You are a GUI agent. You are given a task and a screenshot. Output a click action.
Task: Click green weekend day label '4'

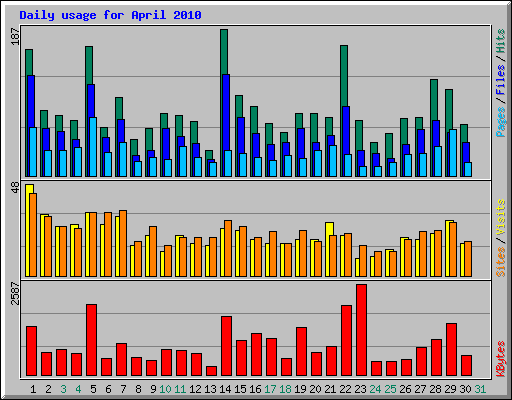point(78,389)
